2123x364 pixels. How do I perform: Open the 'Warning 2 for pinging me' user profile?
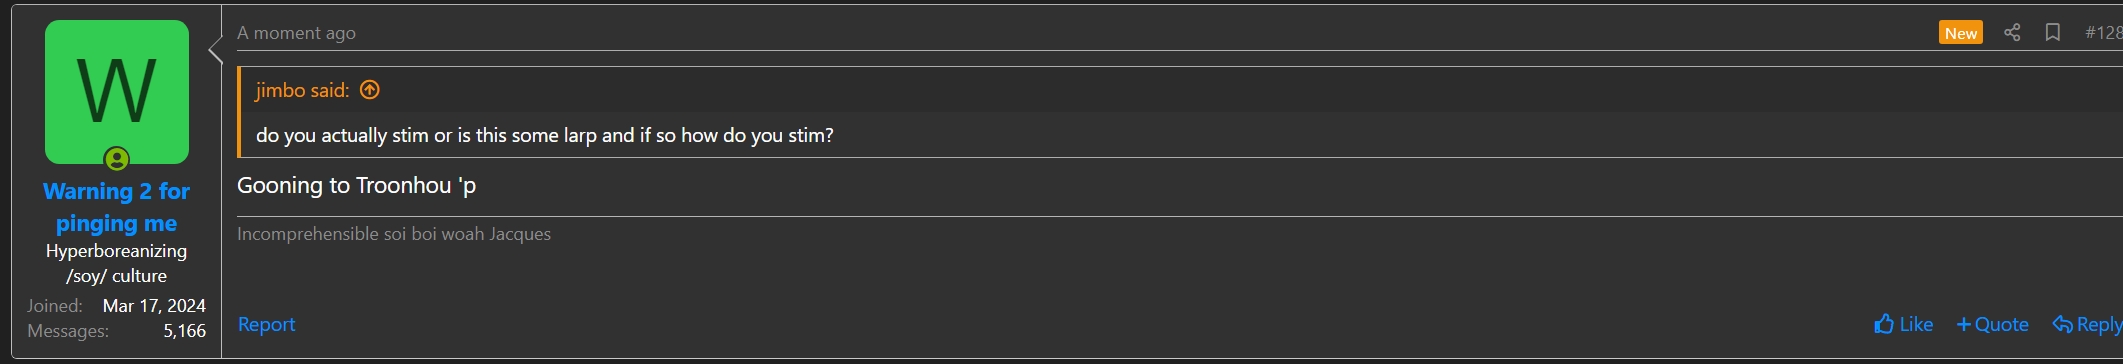pyautogui.click(x=117, y=207)
